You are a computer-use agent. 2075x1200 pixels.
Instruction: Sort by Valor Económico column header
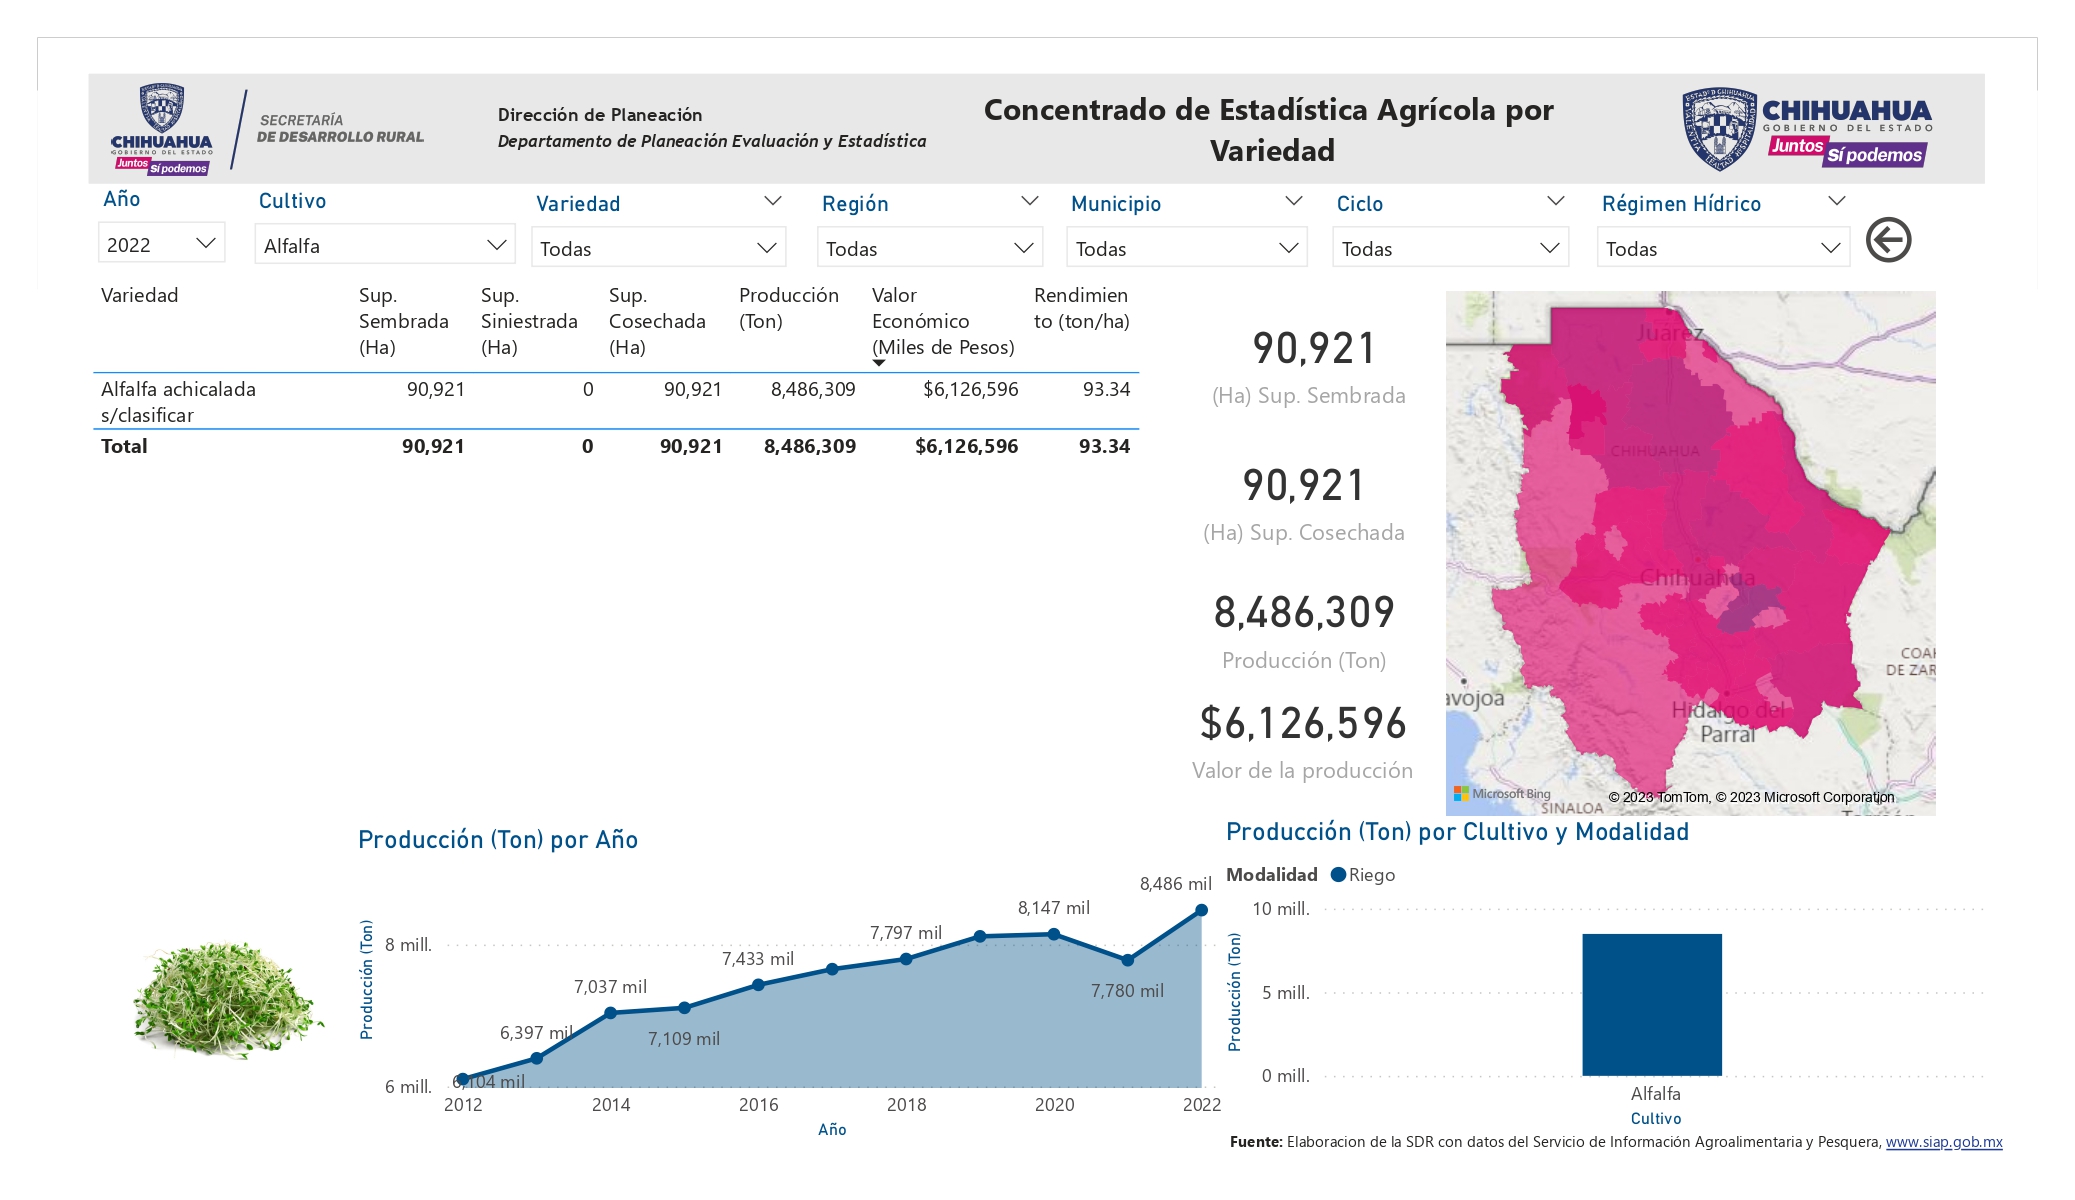(943, 321)
